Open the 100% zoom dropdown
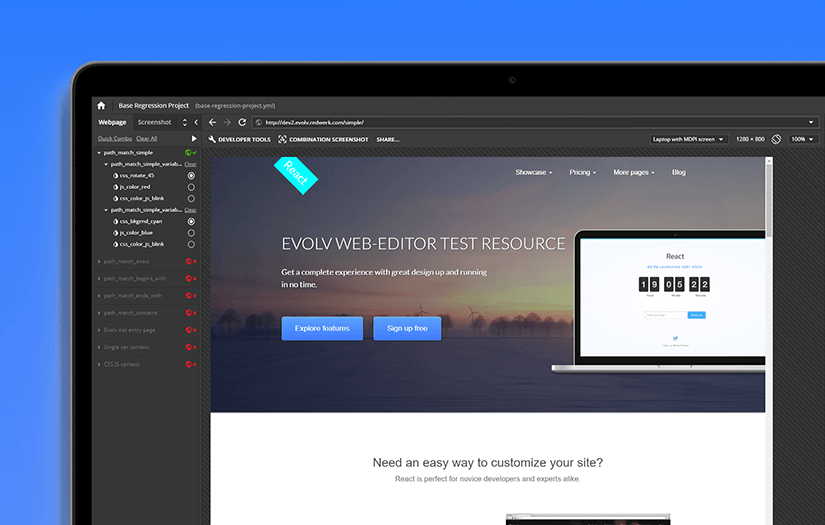The height and width of the screenshot is (525, 825). point(802,139)
